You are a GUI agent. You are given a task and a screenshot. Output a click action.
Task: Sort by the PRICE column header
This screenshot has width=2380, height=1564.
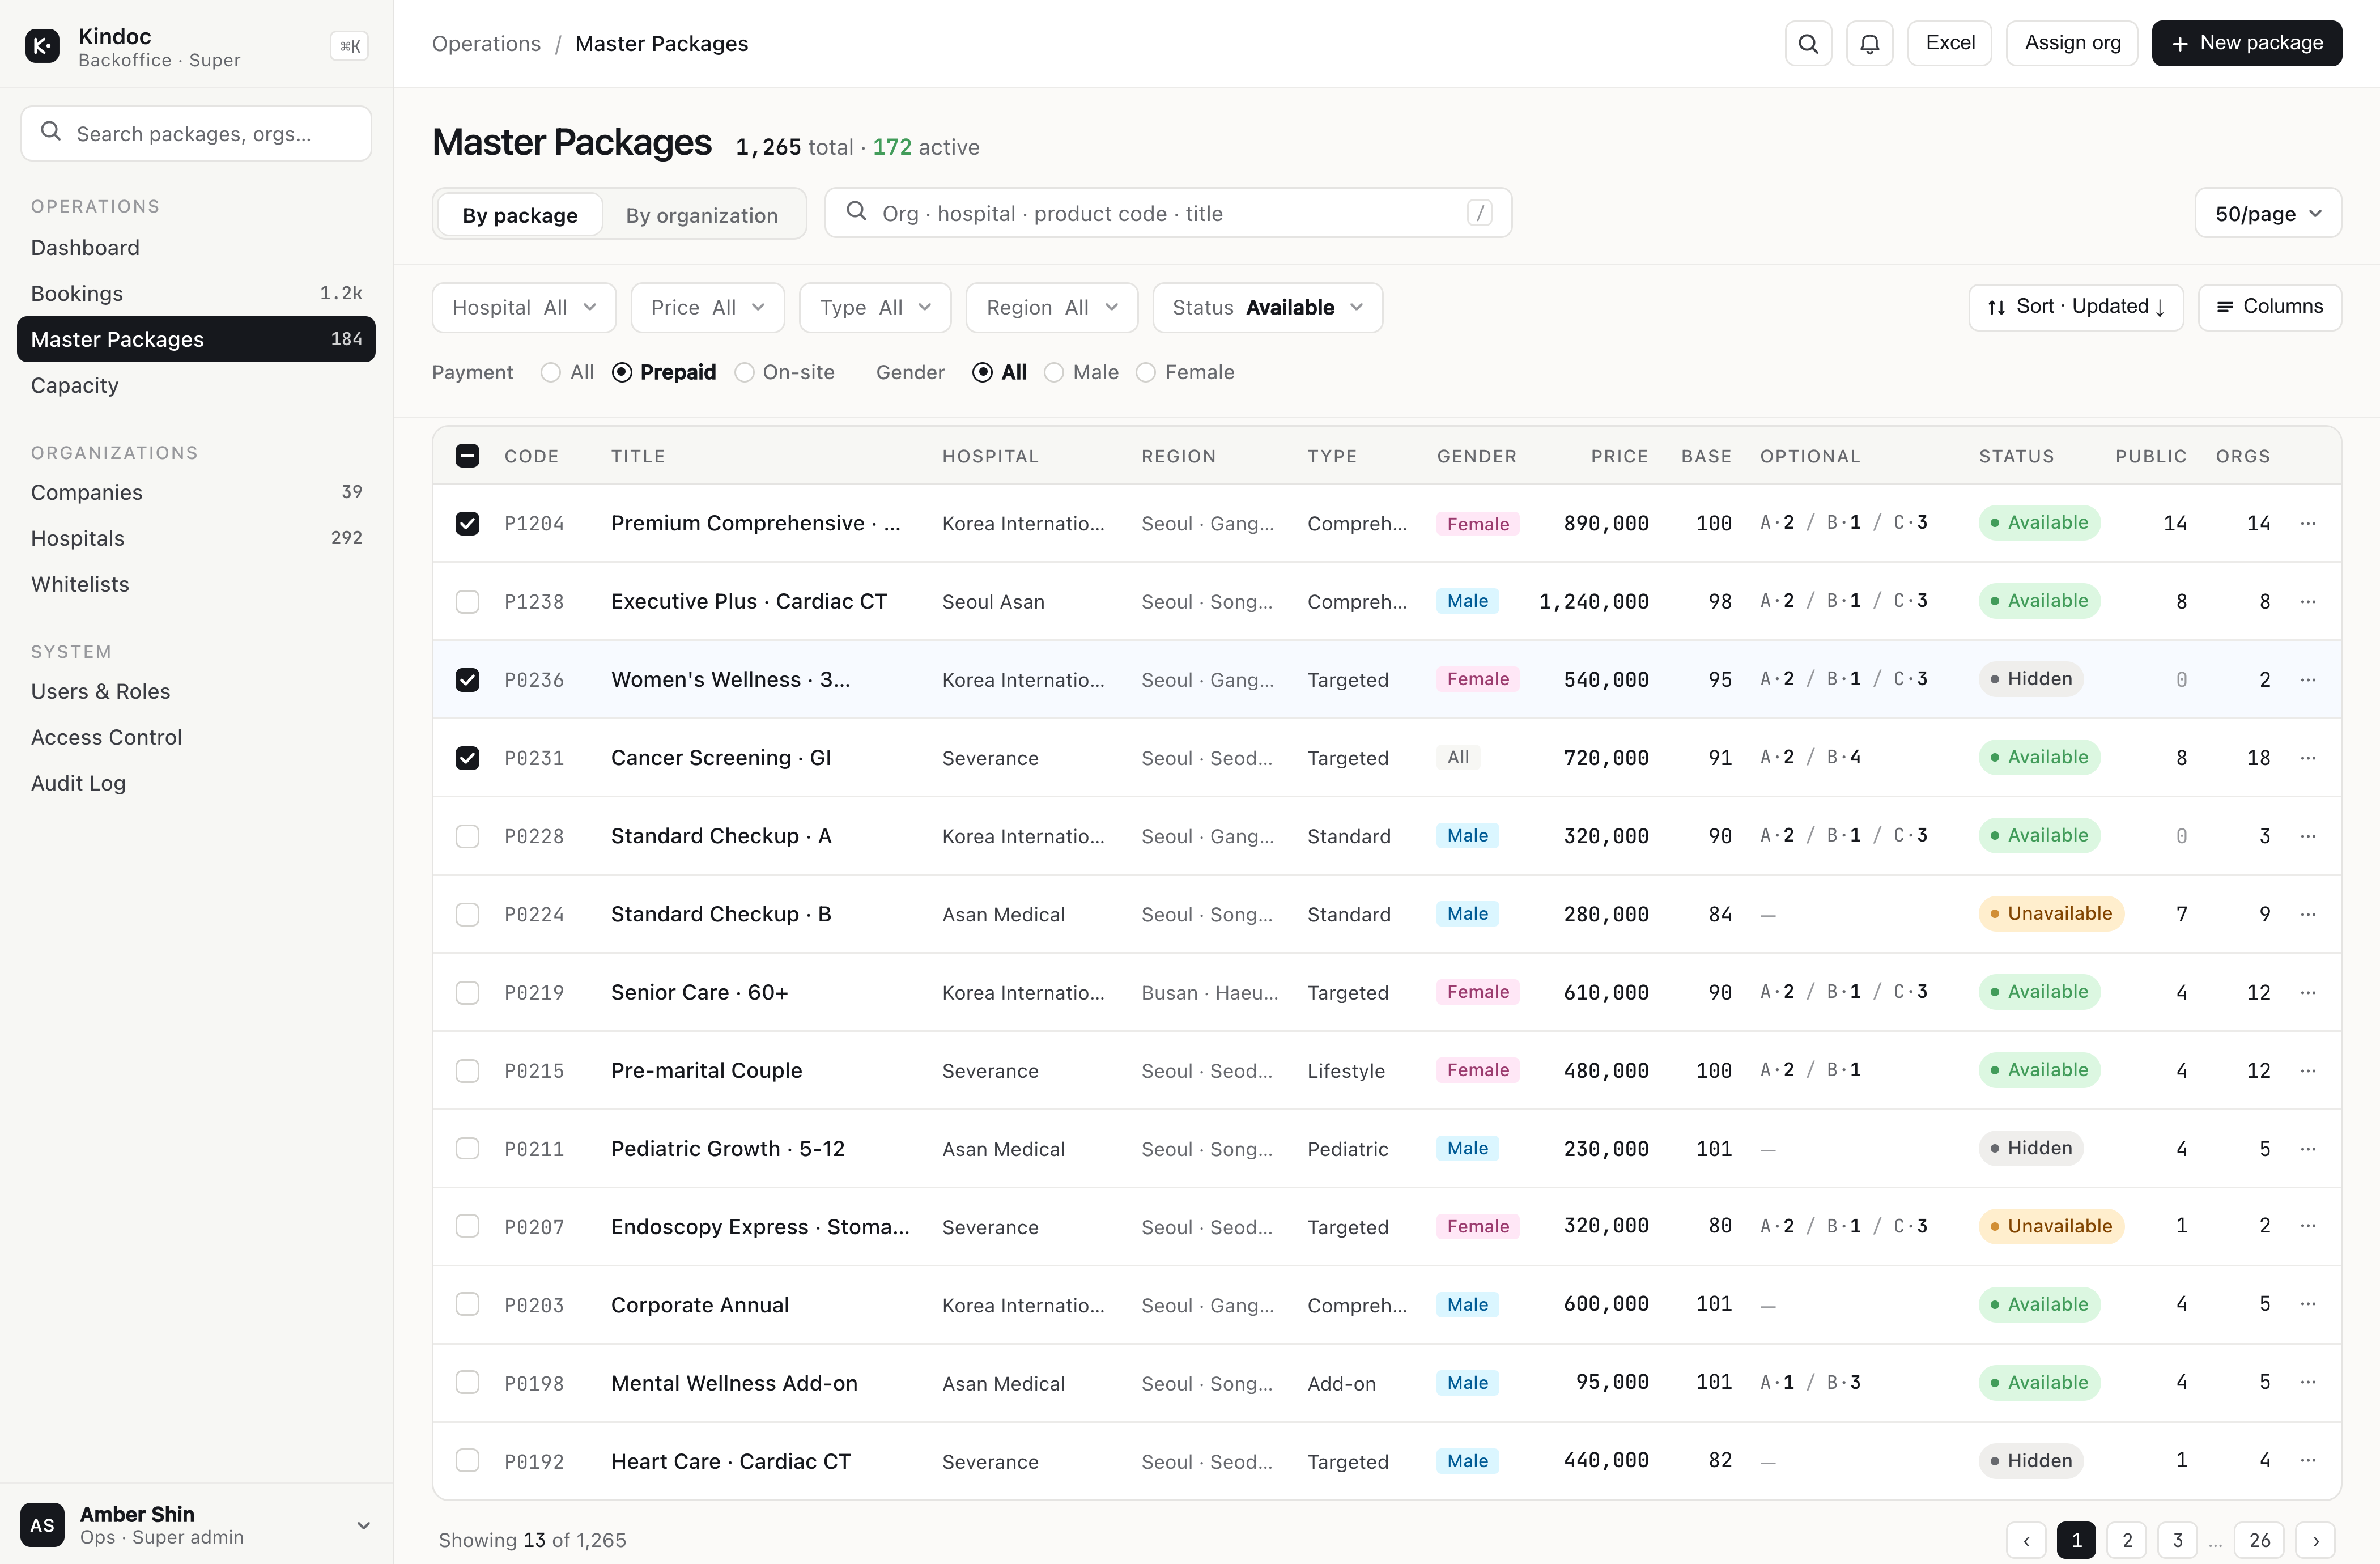coord(1619,456)
